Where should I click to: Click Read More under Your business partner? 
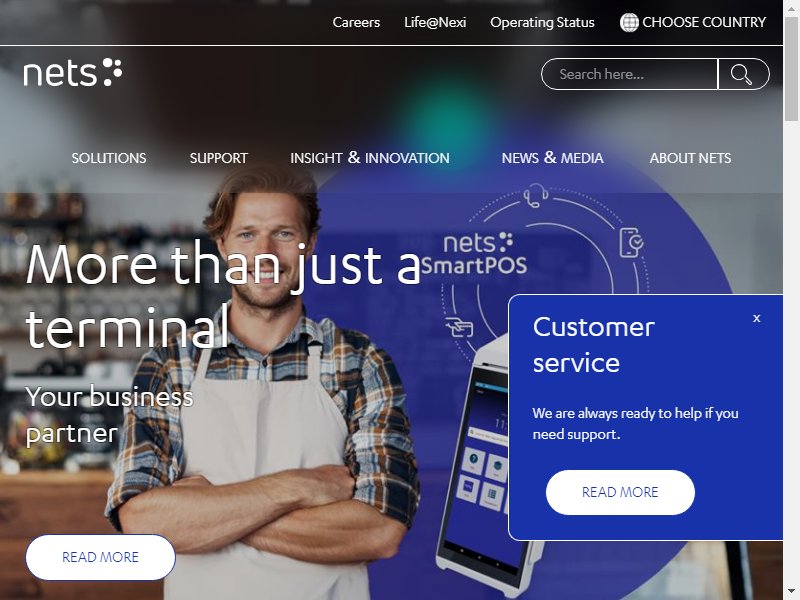[x=101, y=557]
